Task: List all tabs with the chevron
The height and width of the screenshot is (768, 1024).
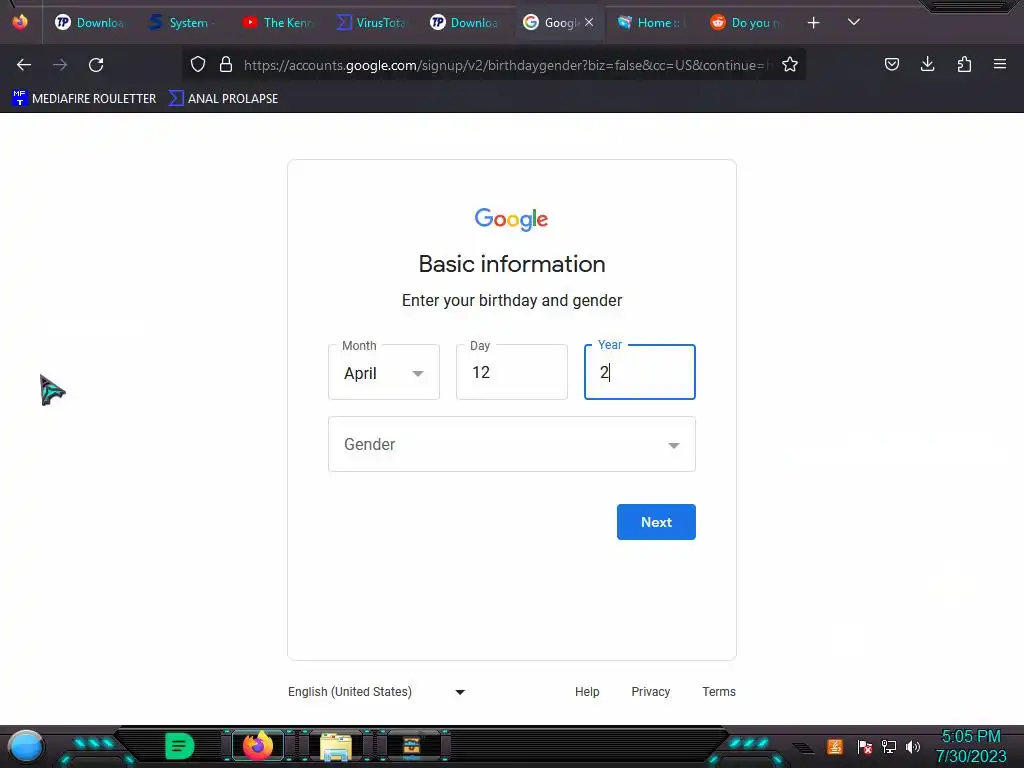Action: [854, 22]
